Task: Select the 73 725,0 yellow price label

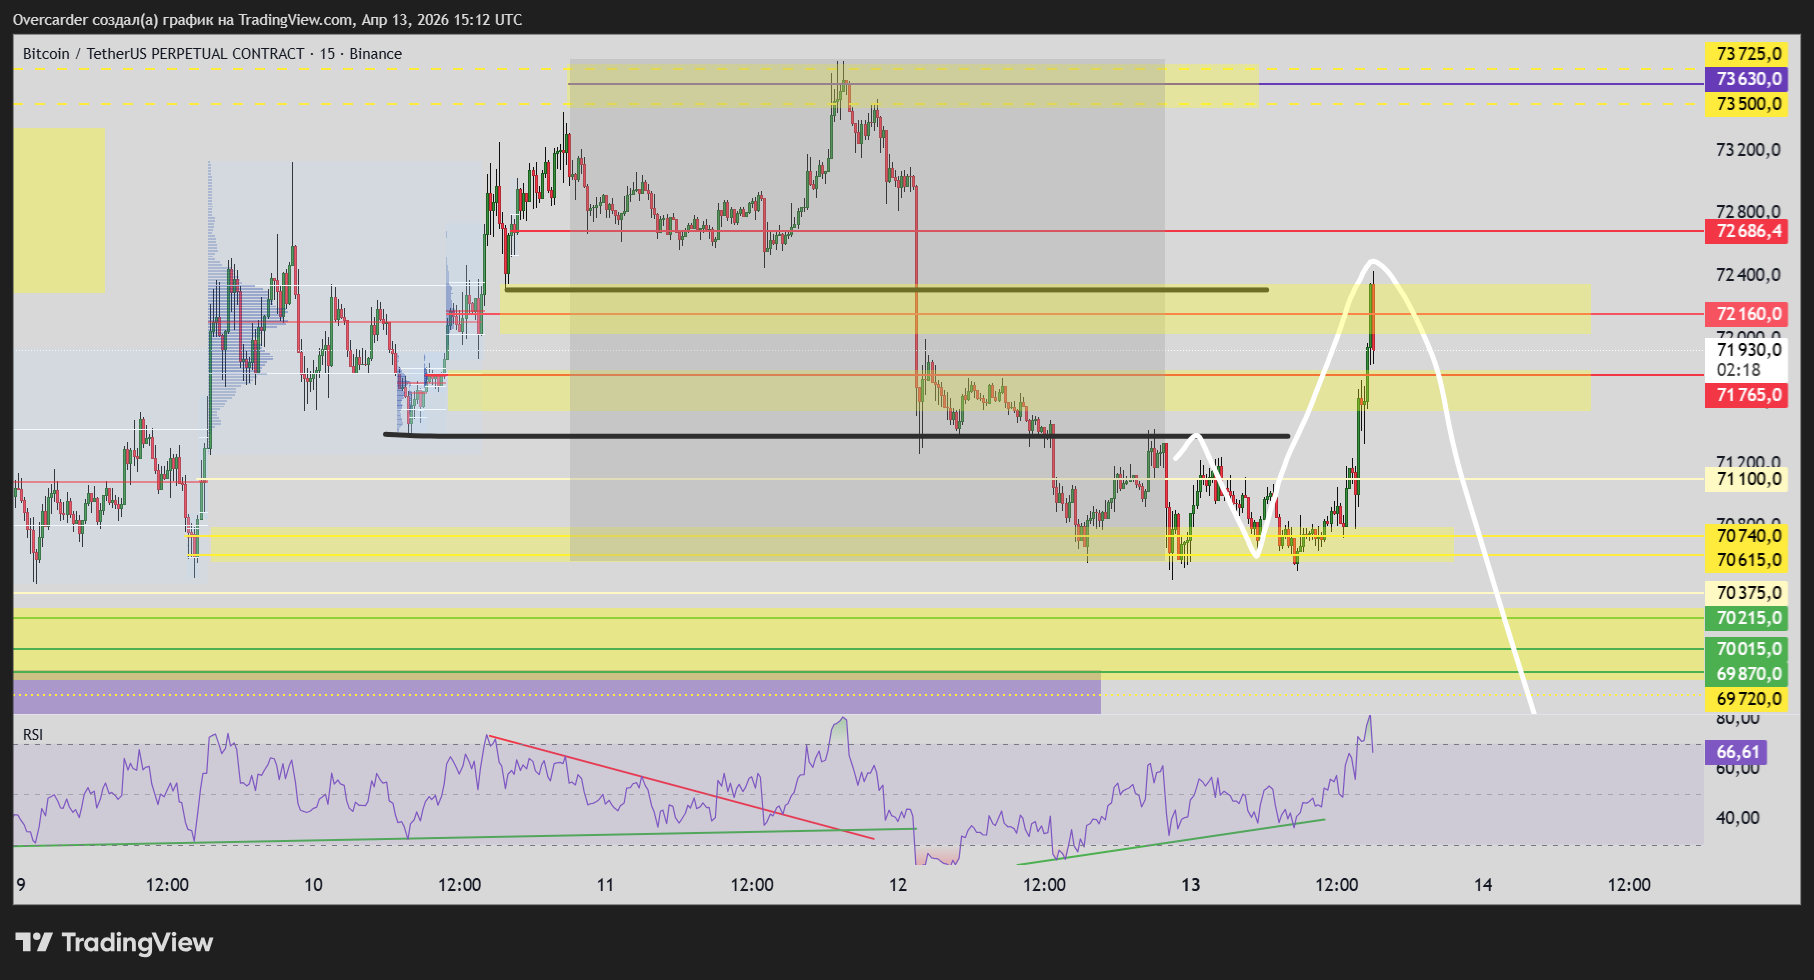Action: coord(1745,54)
